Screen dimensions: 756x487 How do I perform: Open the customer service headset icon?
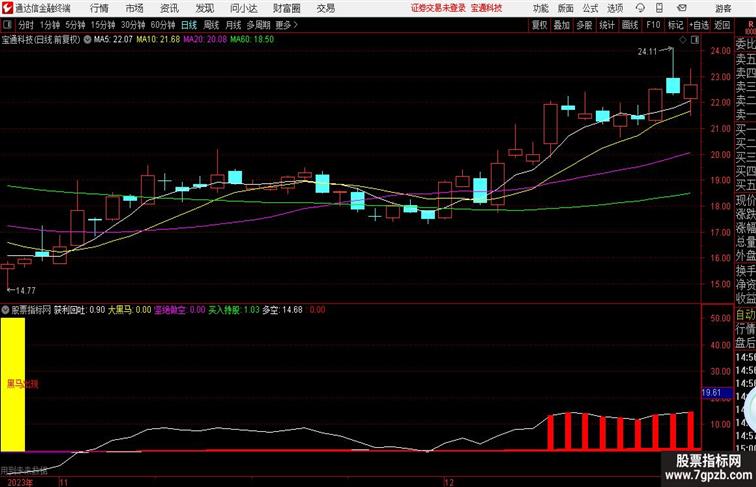pos(640,8)
